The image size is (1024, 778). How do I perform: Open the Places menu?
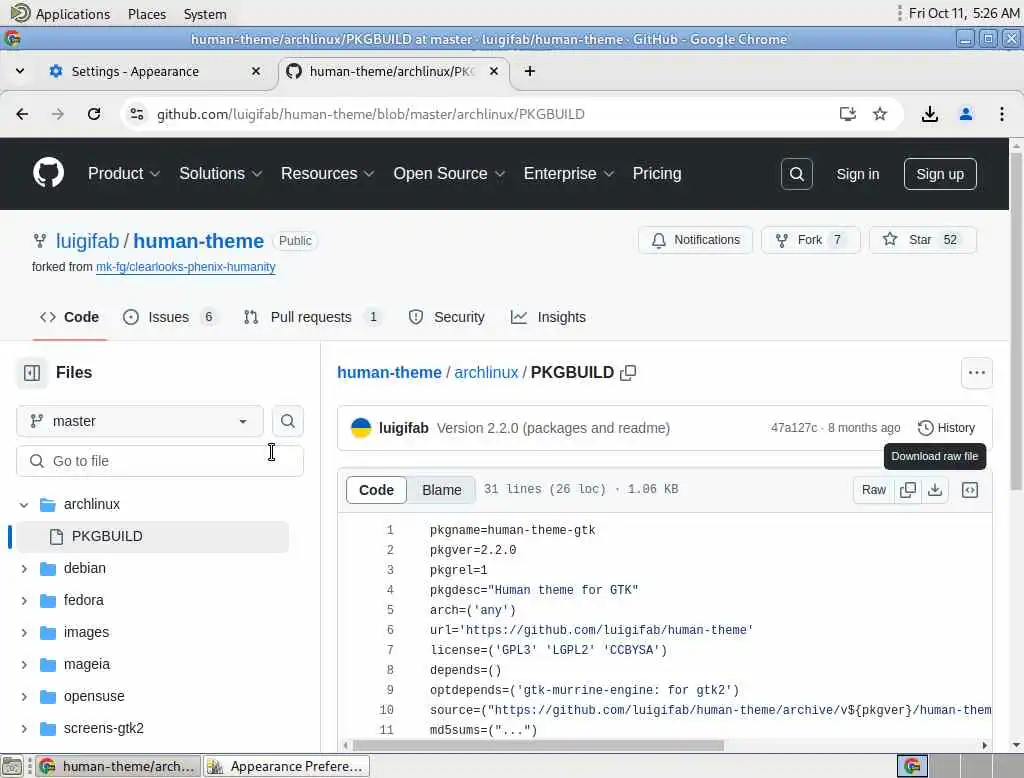pyautogui.click(x=147, y=14)
